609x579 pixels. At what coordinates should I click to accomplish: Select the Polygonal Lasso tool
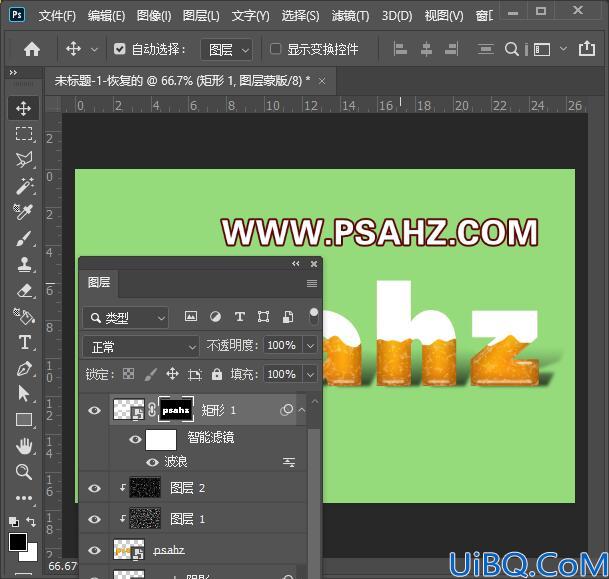coord(24,159)
